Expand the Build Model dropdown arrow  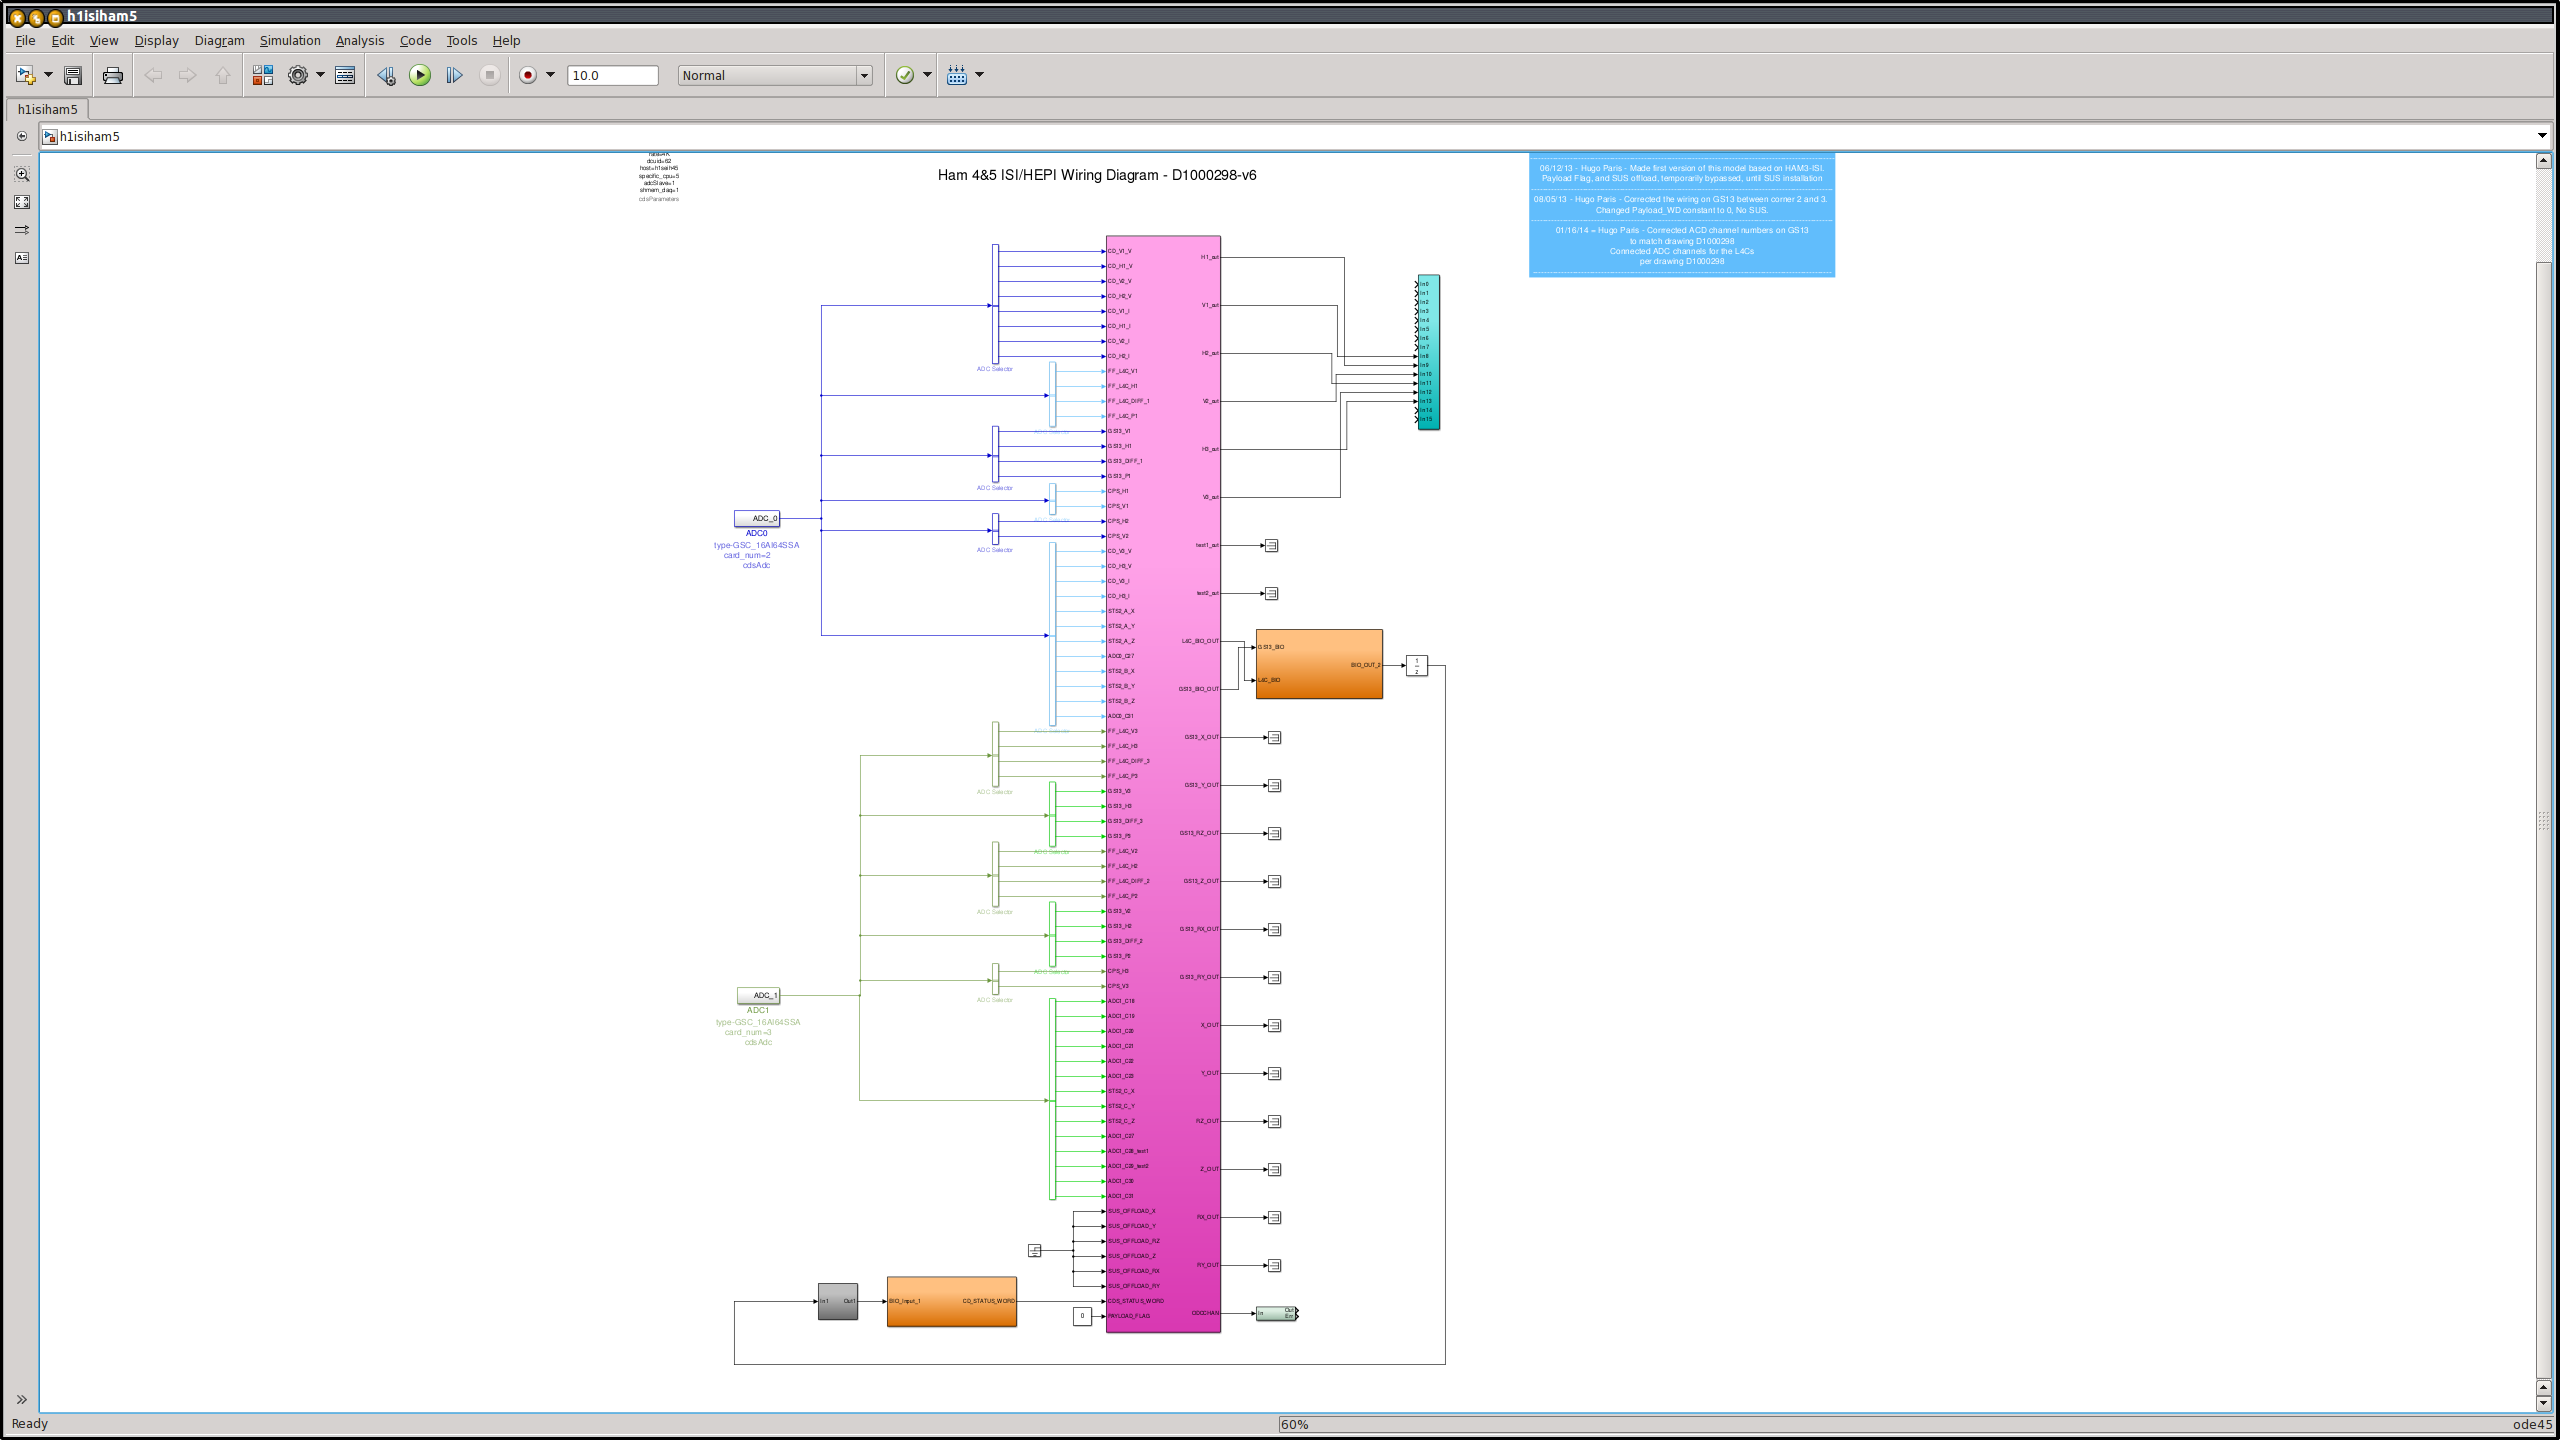click(979, 75)
